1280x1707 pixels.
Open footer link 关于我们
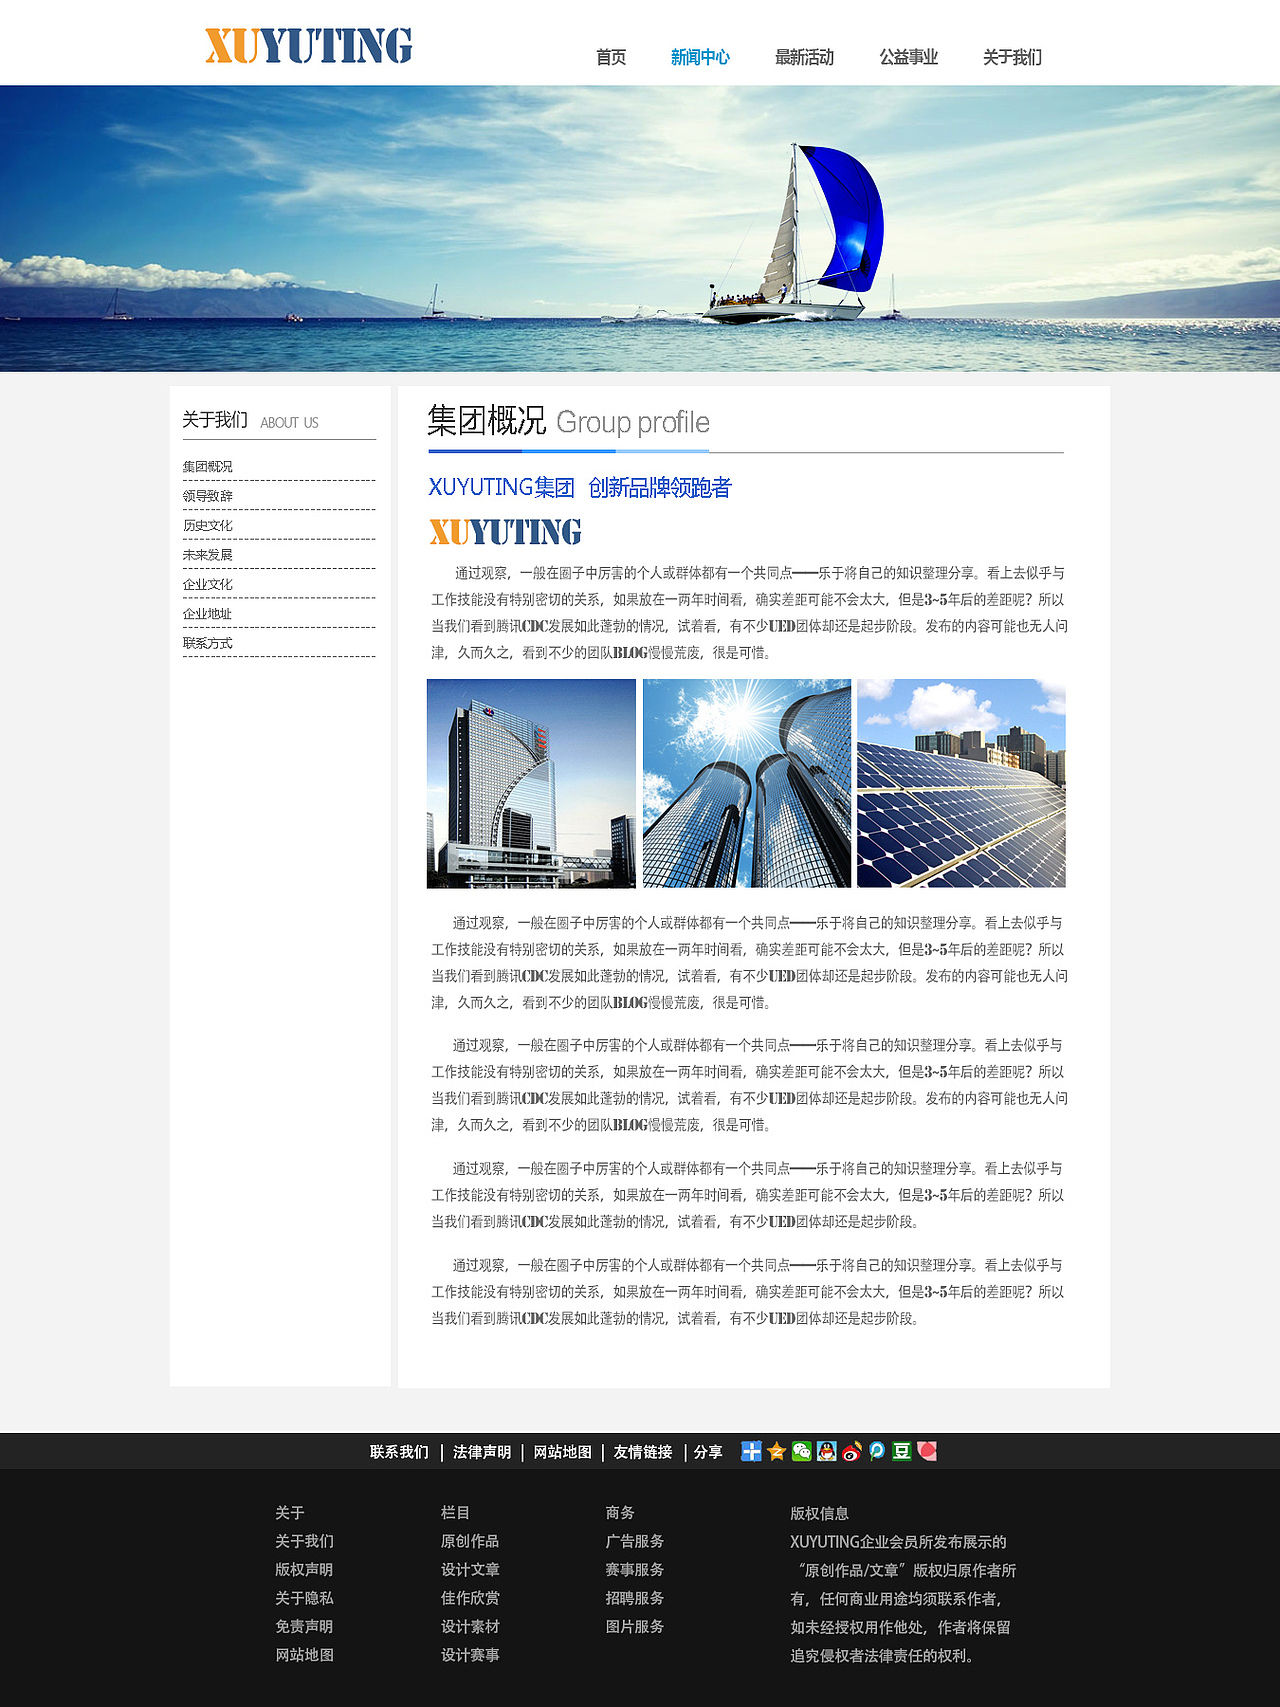click(304, 1541)
